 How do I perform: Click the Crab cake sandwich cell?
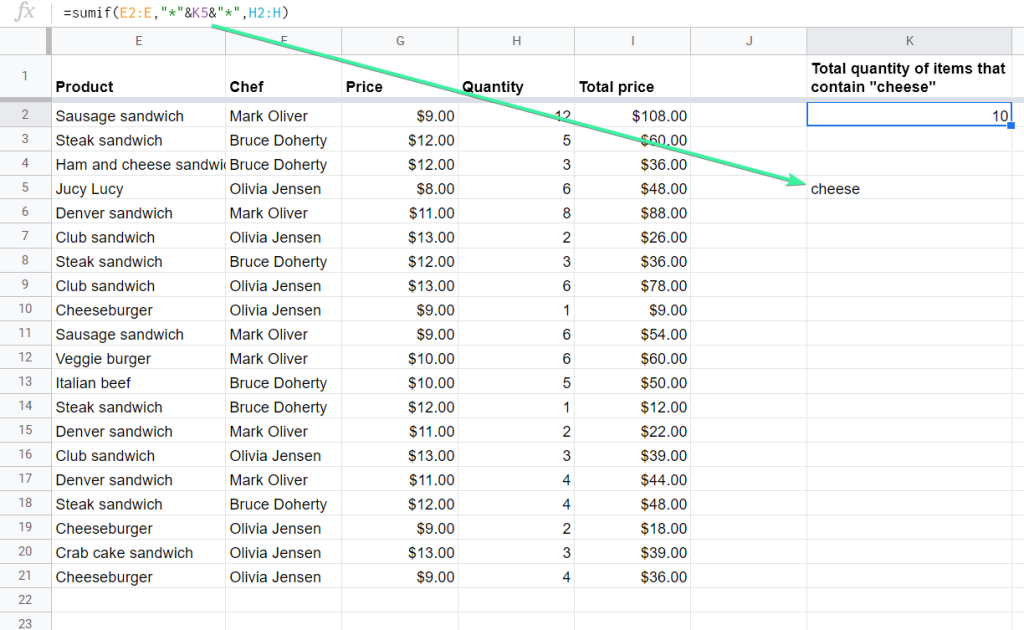[138, 552]
